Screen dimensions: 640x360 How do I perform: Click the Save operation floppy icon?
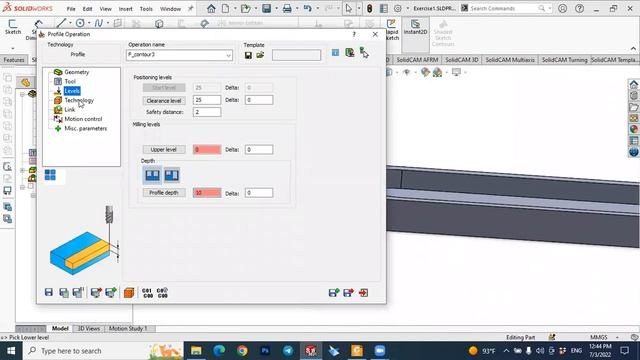[49, 293]
